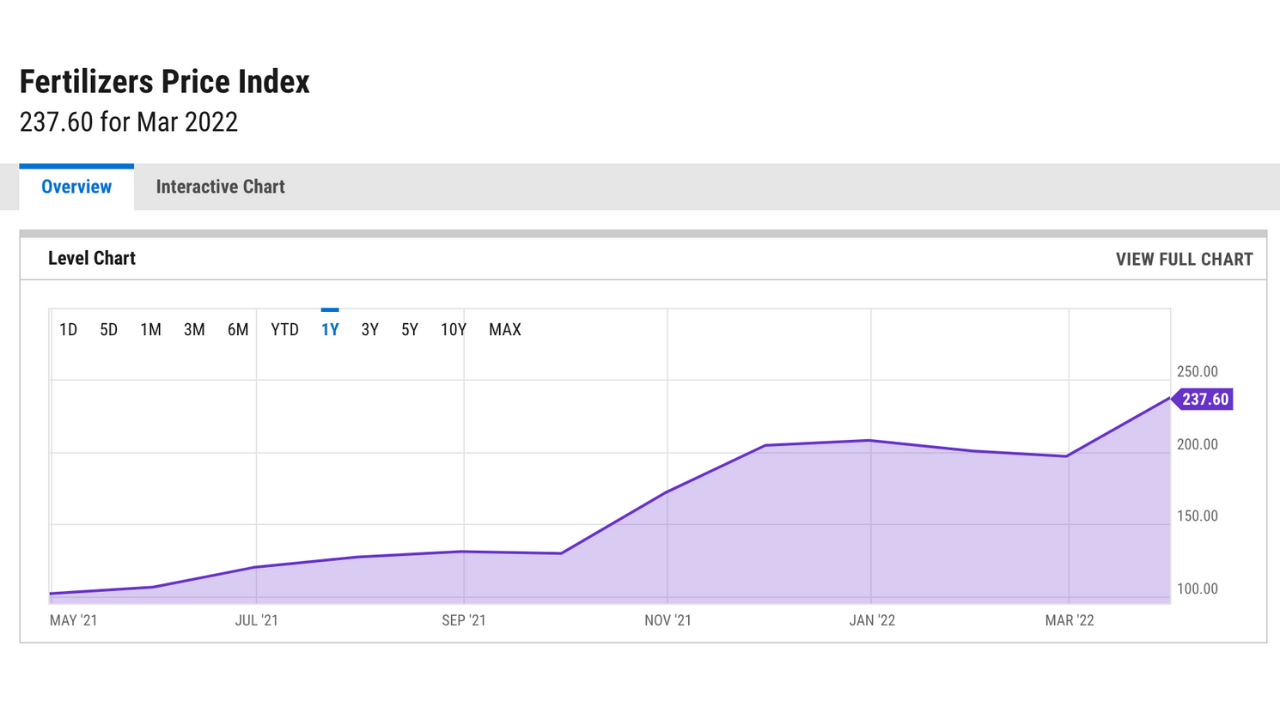This screenshot has width=1280, height=720.
Task: Click the active 1Y range
Action: [x=330, y=330]
